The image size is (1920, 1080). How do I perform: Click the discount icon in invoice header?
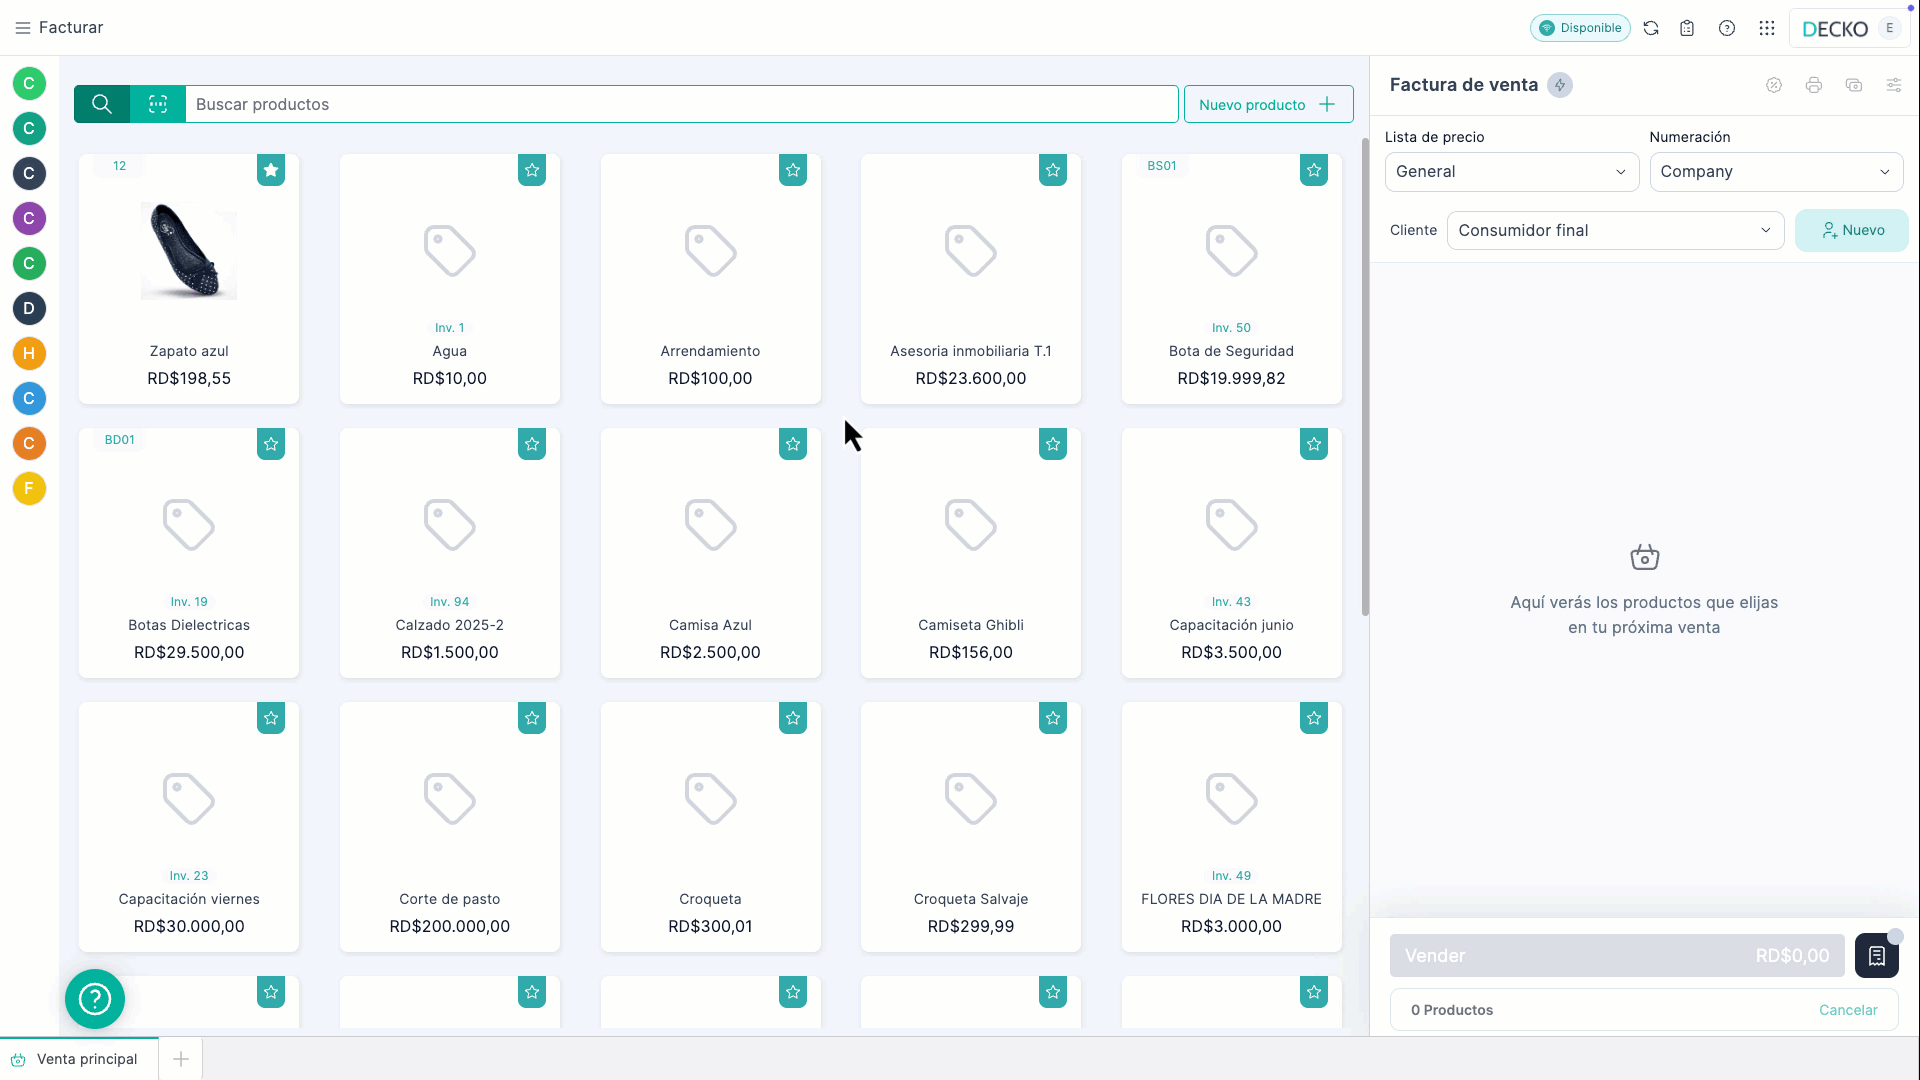[1774, 85]
